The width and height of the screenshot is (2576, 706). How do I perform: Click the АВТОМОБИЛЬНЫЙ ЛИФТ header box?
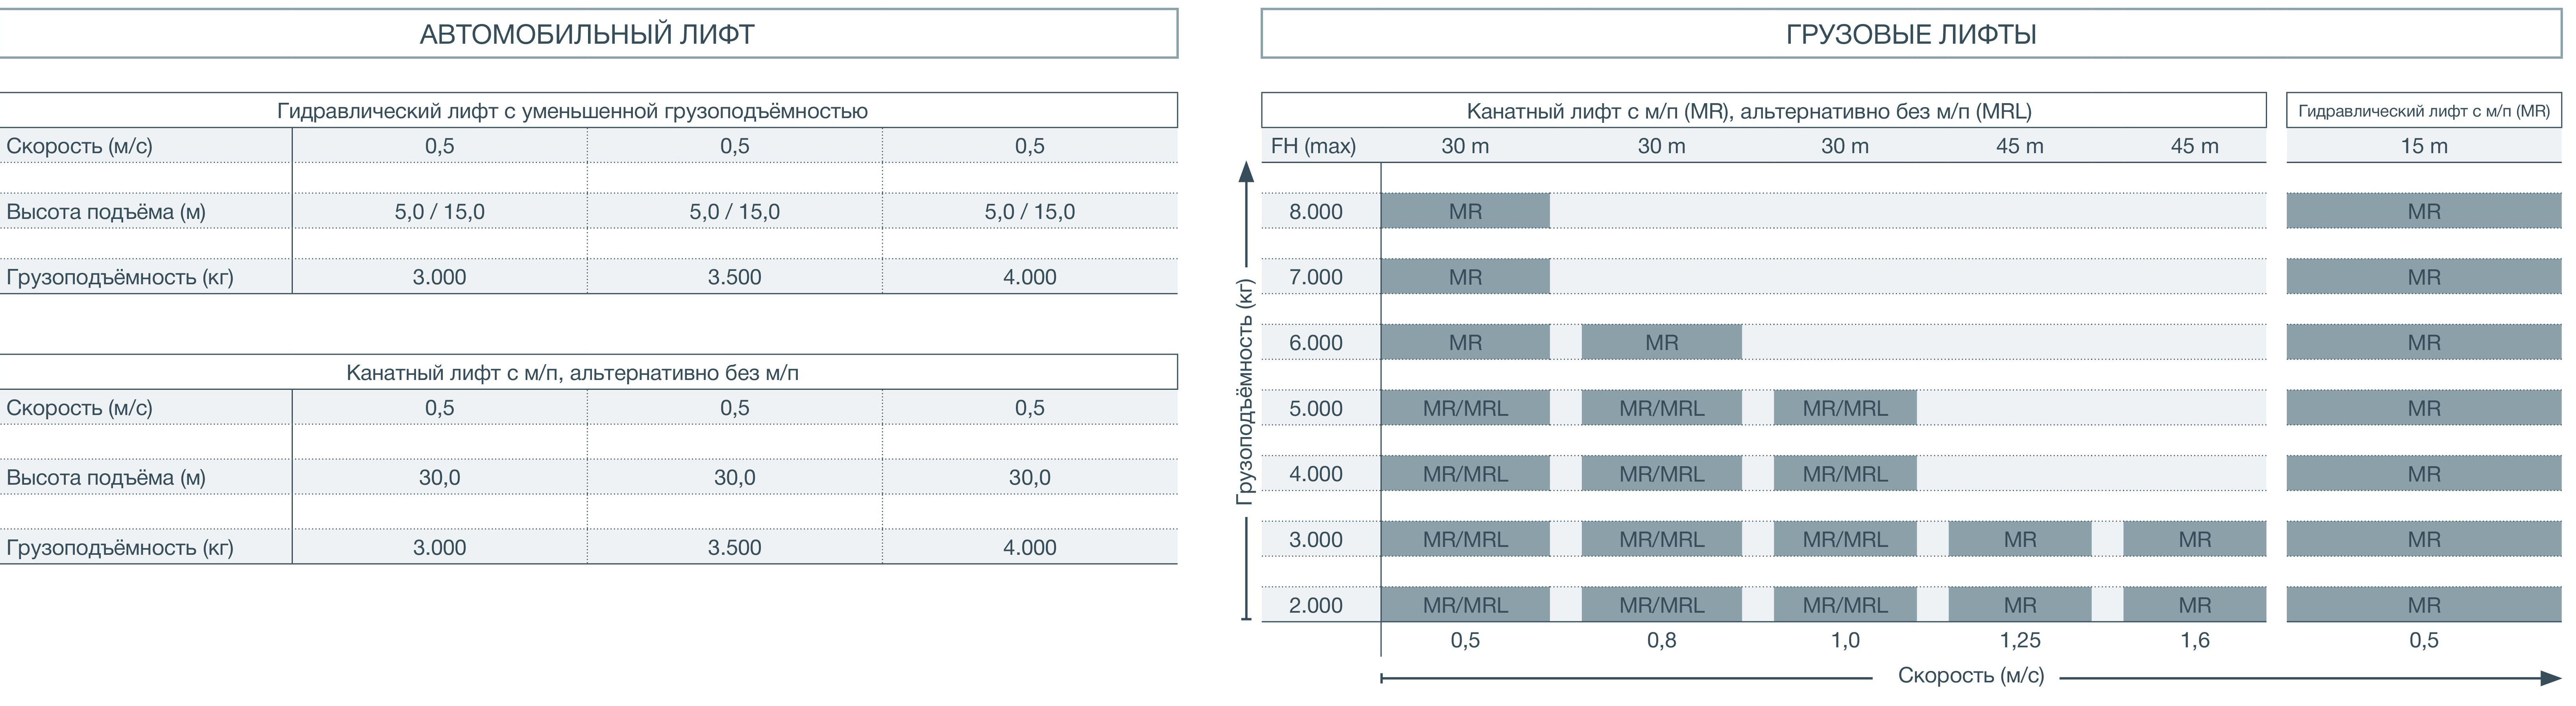coord(588,34)
